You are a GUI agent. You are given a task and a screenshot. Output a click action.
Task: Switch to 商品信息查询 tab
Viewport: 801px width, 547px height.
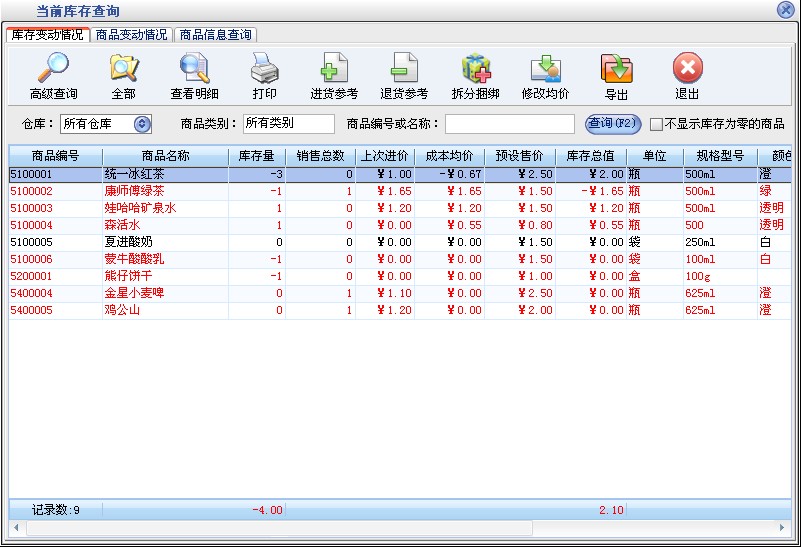tap(215, 34)
